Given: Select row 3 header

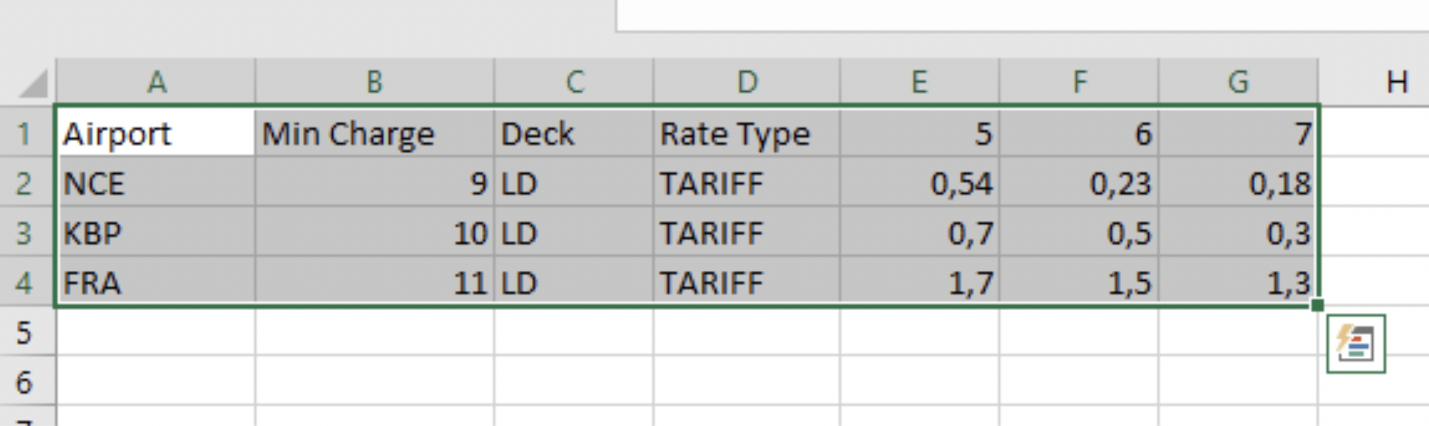Looking at the screenshot, I should (x=26, y=234).
